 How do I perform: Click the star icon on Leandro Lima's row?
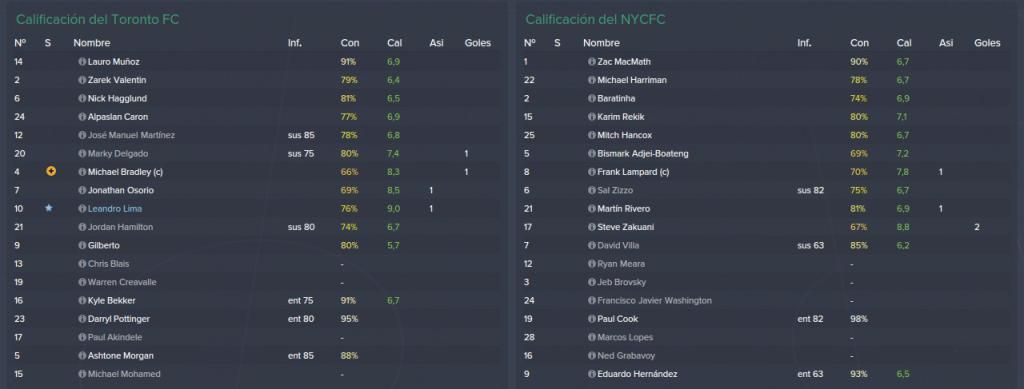coord(48,208)
